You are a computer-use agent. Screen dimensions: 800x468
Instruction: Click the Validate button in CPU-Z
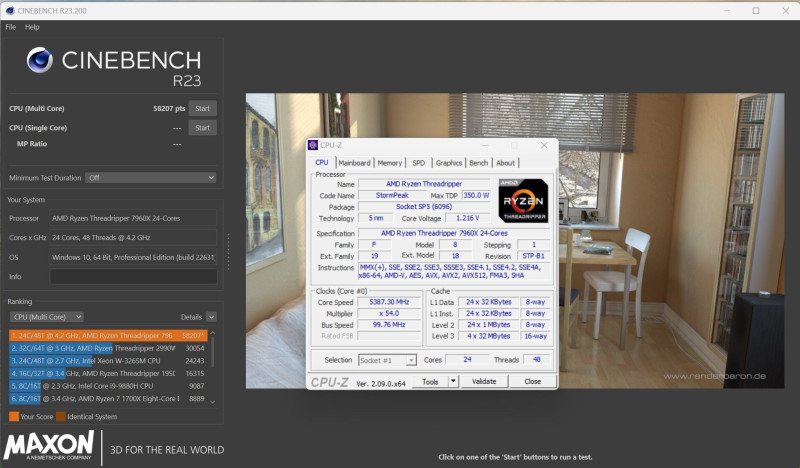tap(484, 382)
